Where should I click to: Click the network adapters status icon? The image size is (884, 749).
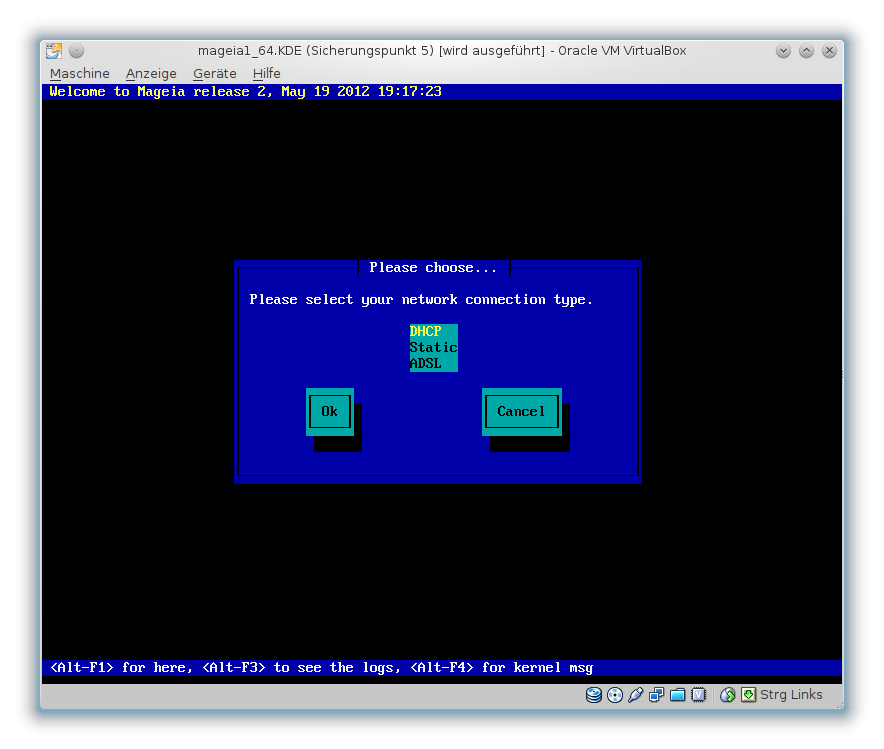pos(657,695)
